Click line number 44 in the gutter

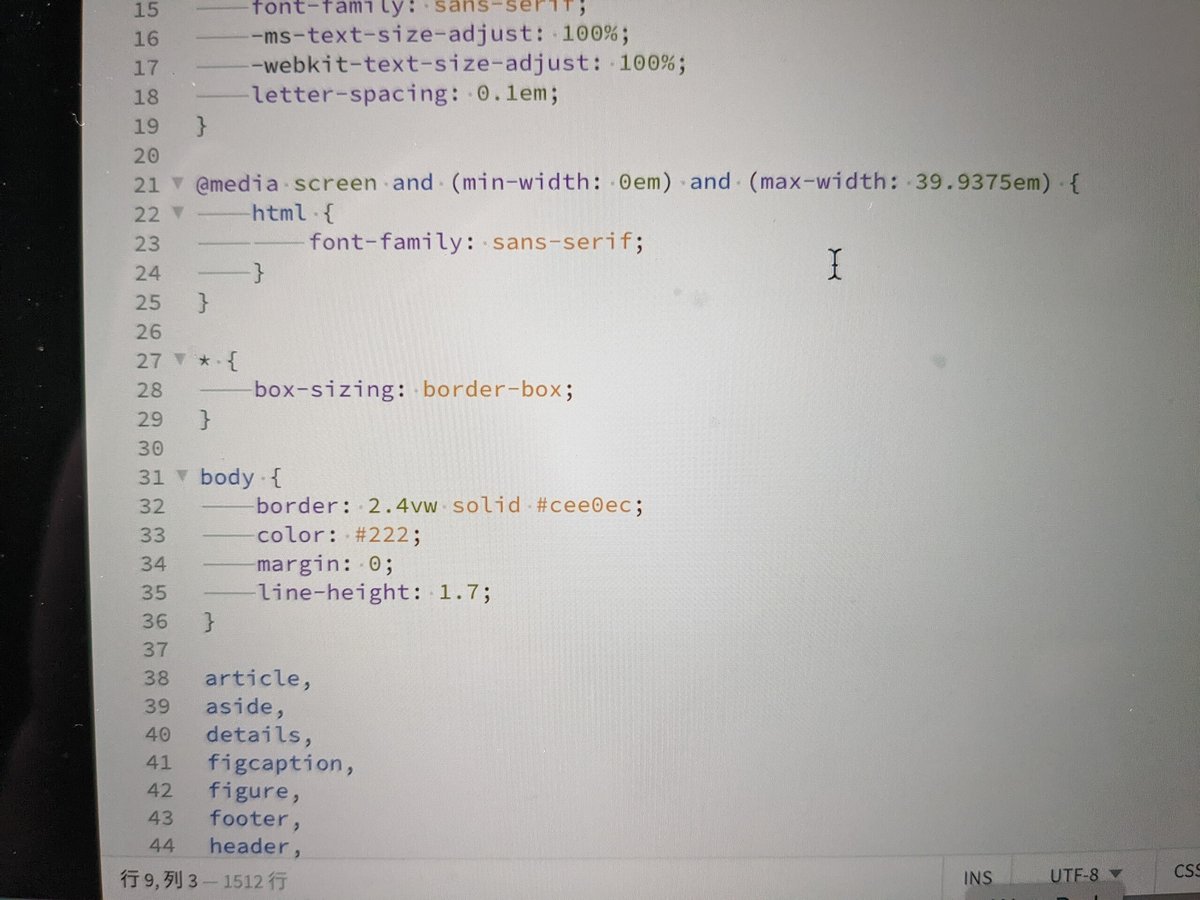pos(161,846)
